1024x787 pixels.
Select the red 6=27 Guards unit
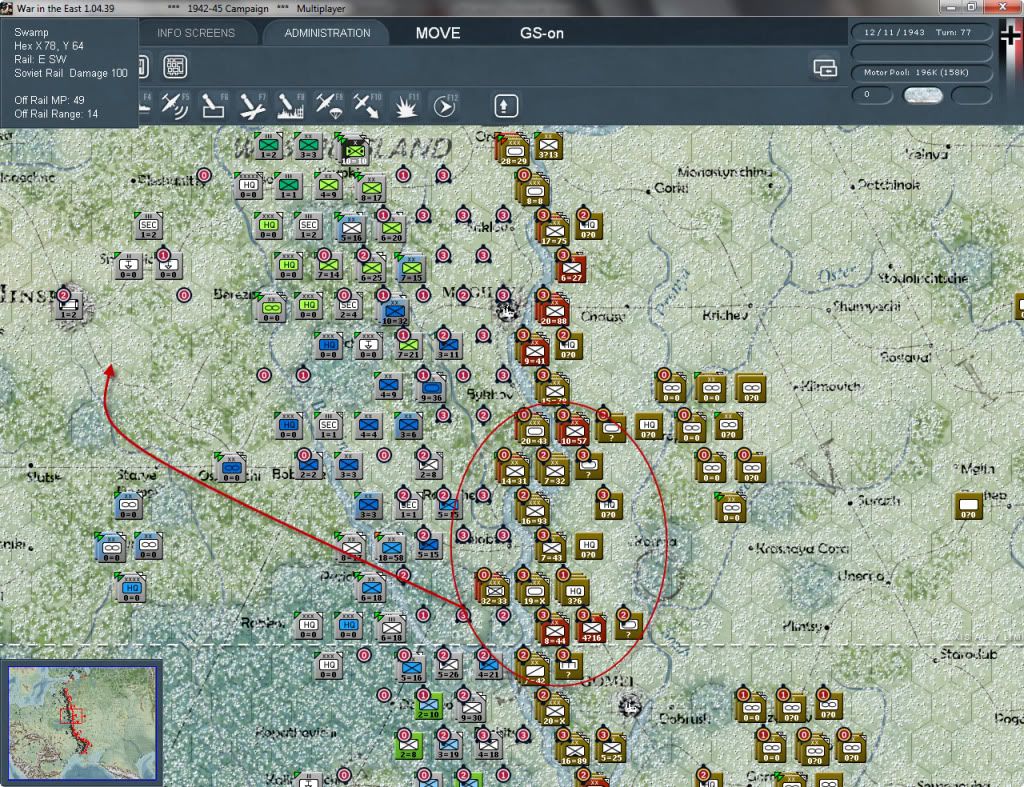pyautogui.click(x=571, y=268)
